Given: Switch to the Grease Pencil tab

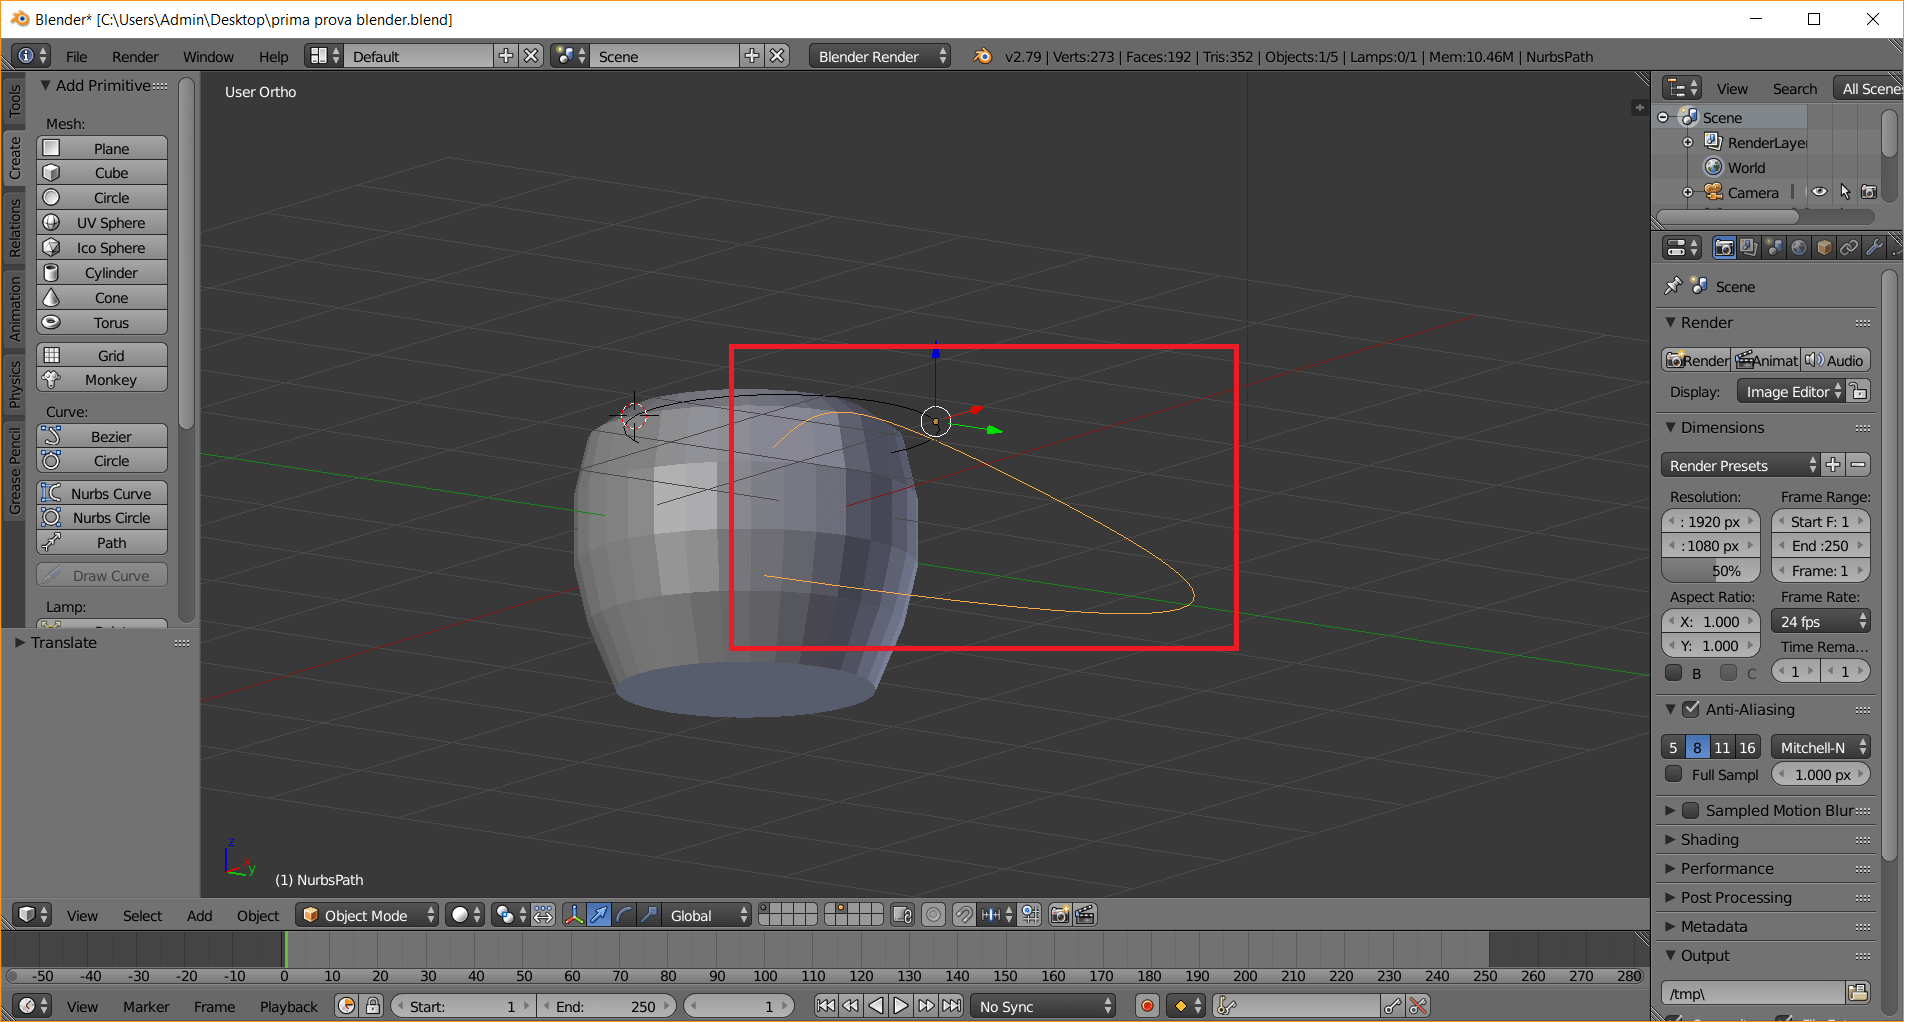Looking at the screenshot, I should point(14,470).
